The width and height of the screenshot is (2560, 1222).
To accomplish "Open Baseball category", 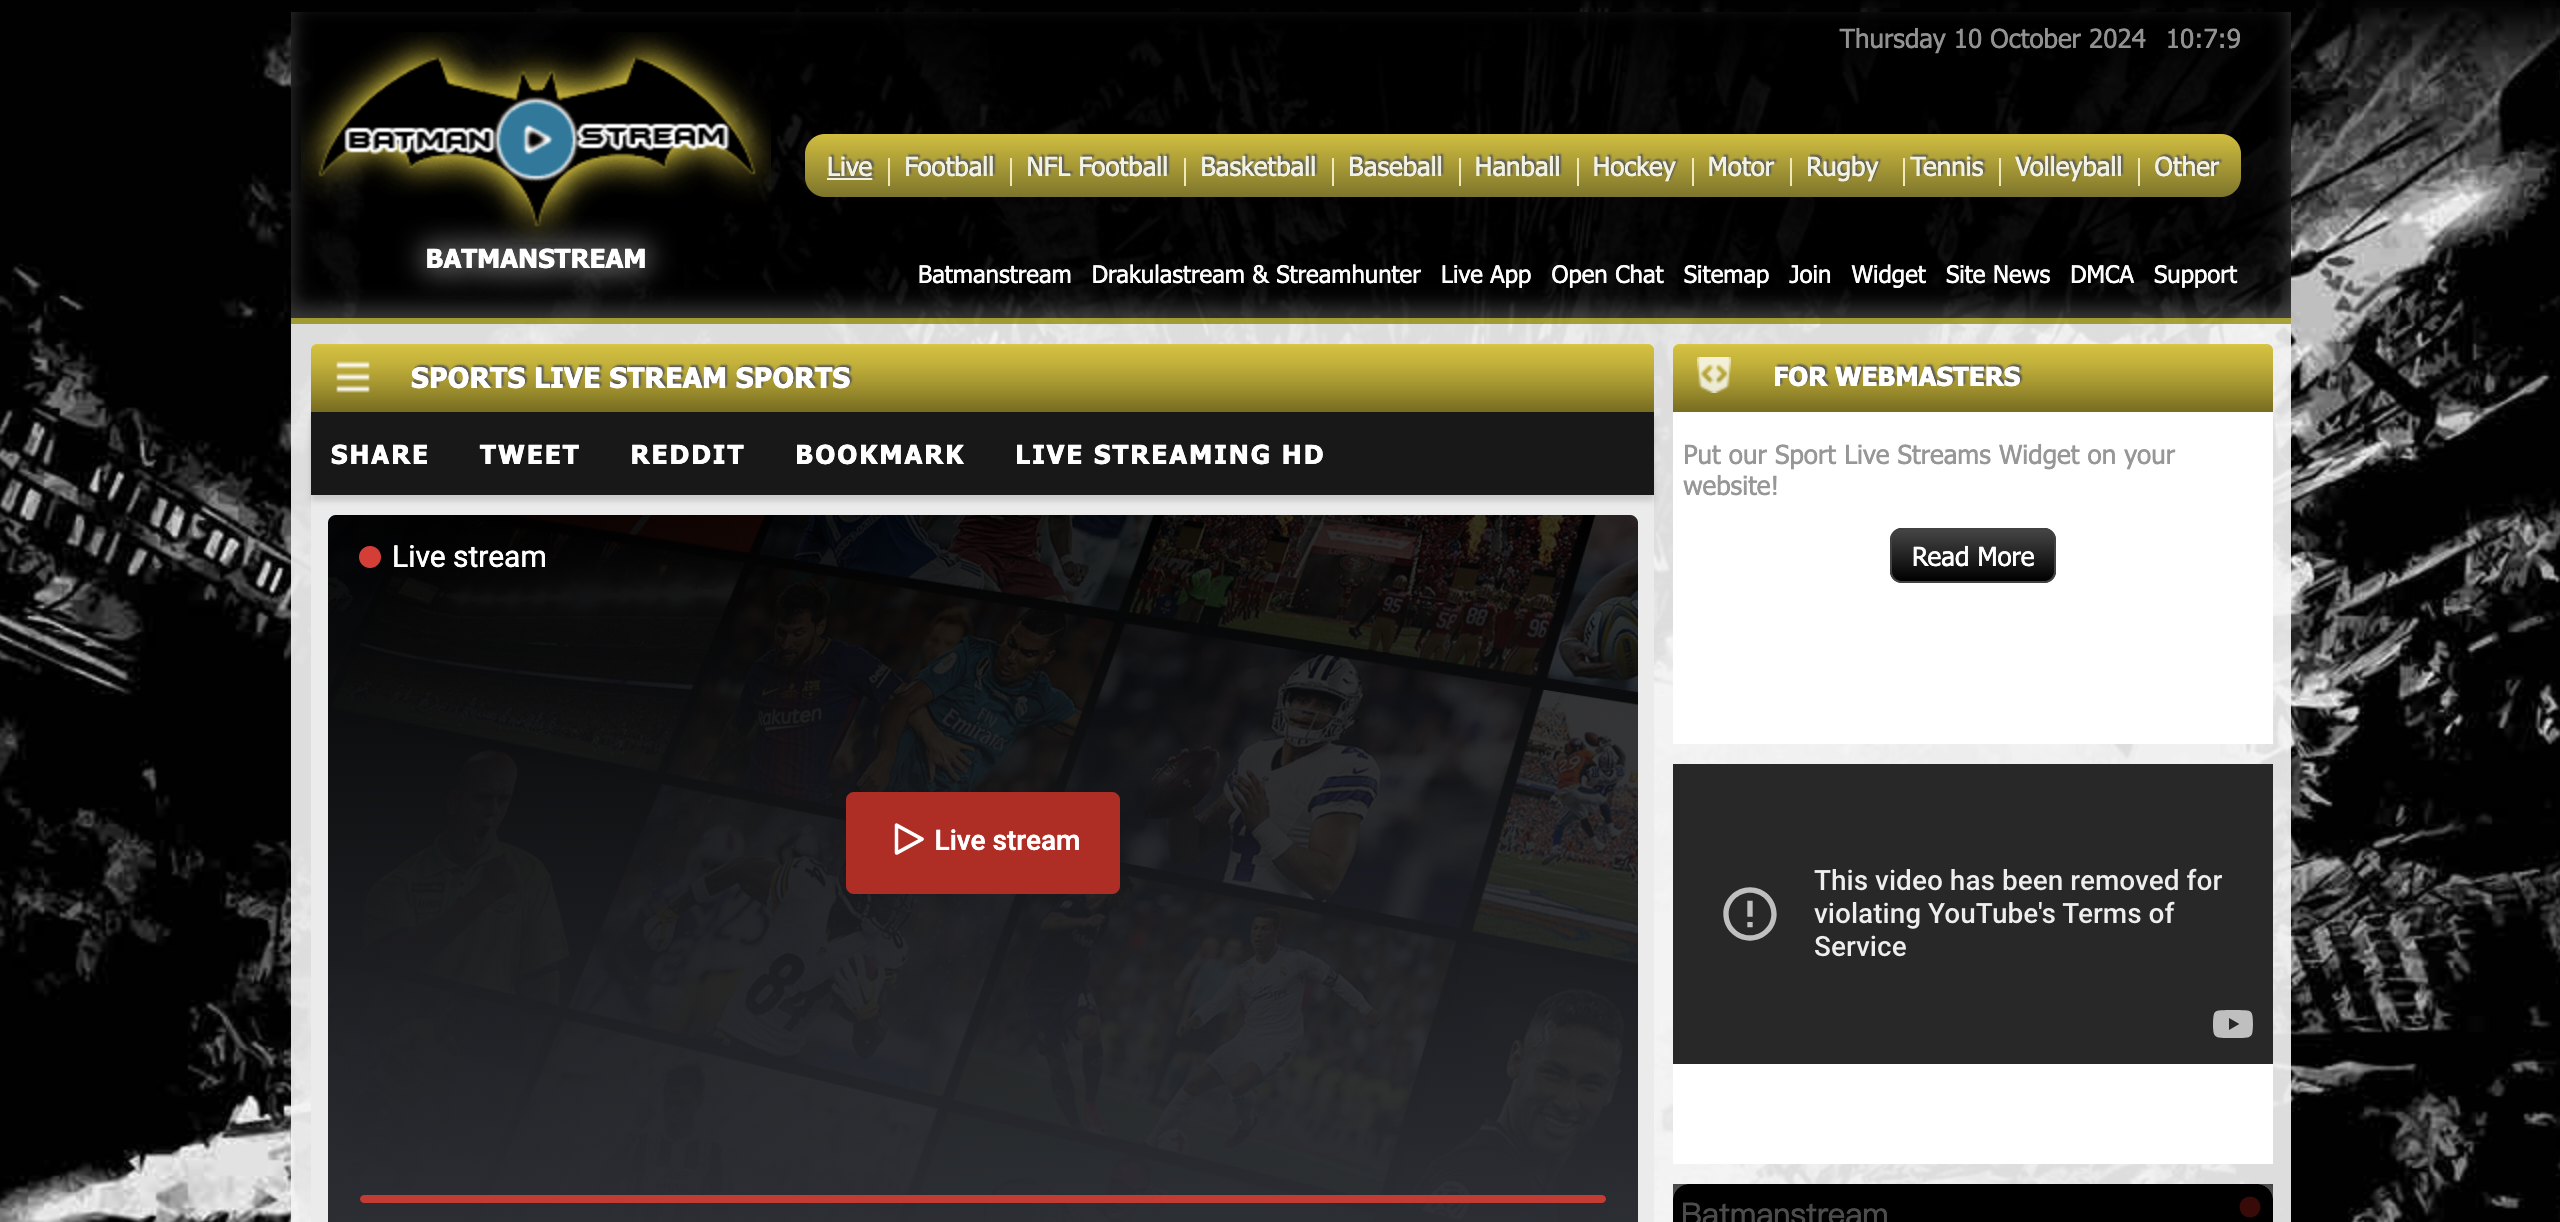I will pyautogui.click(x=1395, y=167).
